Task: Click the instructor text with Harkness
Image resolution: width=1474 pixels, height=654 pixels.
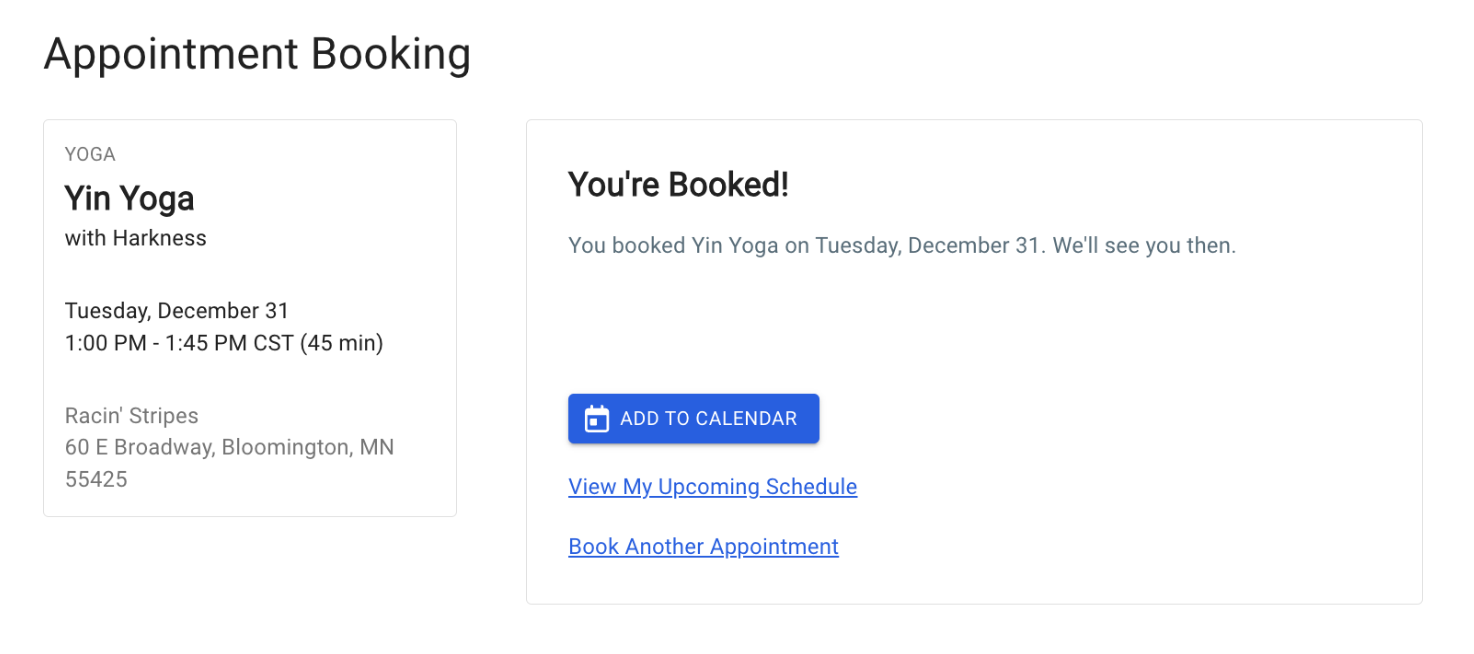Action: [135, 238]
